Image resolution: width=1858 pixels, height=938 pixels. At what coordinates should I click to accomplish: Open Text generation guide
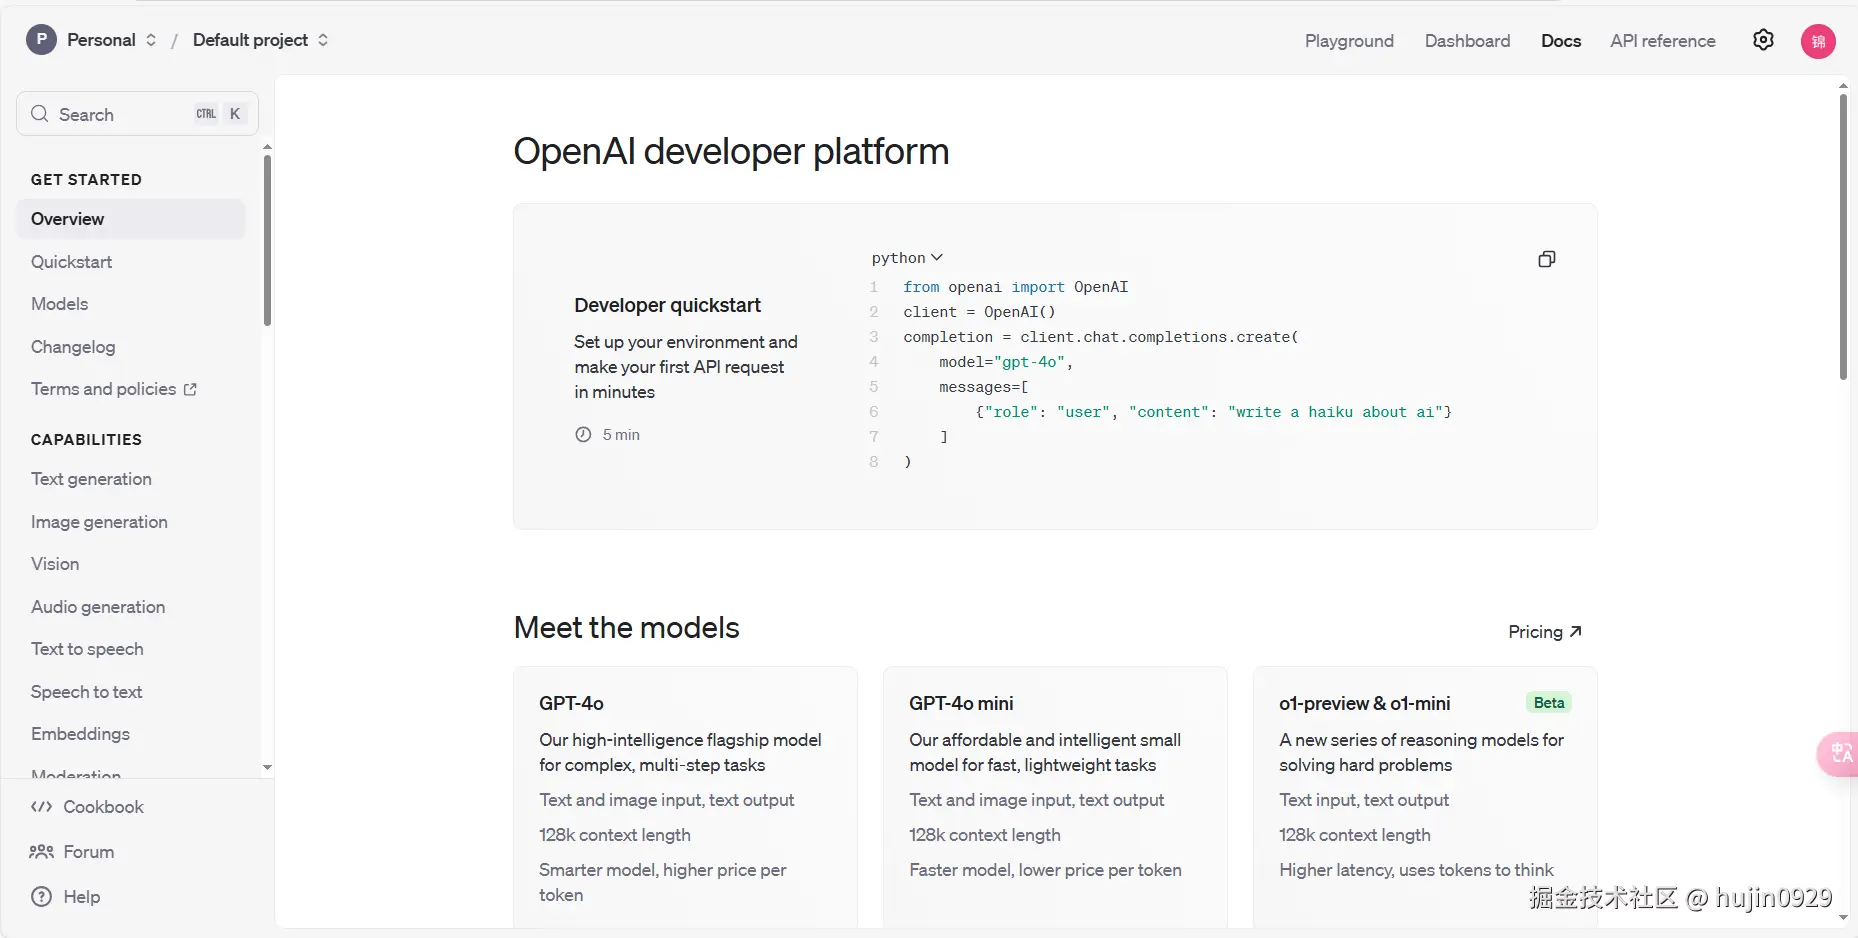coord(91,479)
